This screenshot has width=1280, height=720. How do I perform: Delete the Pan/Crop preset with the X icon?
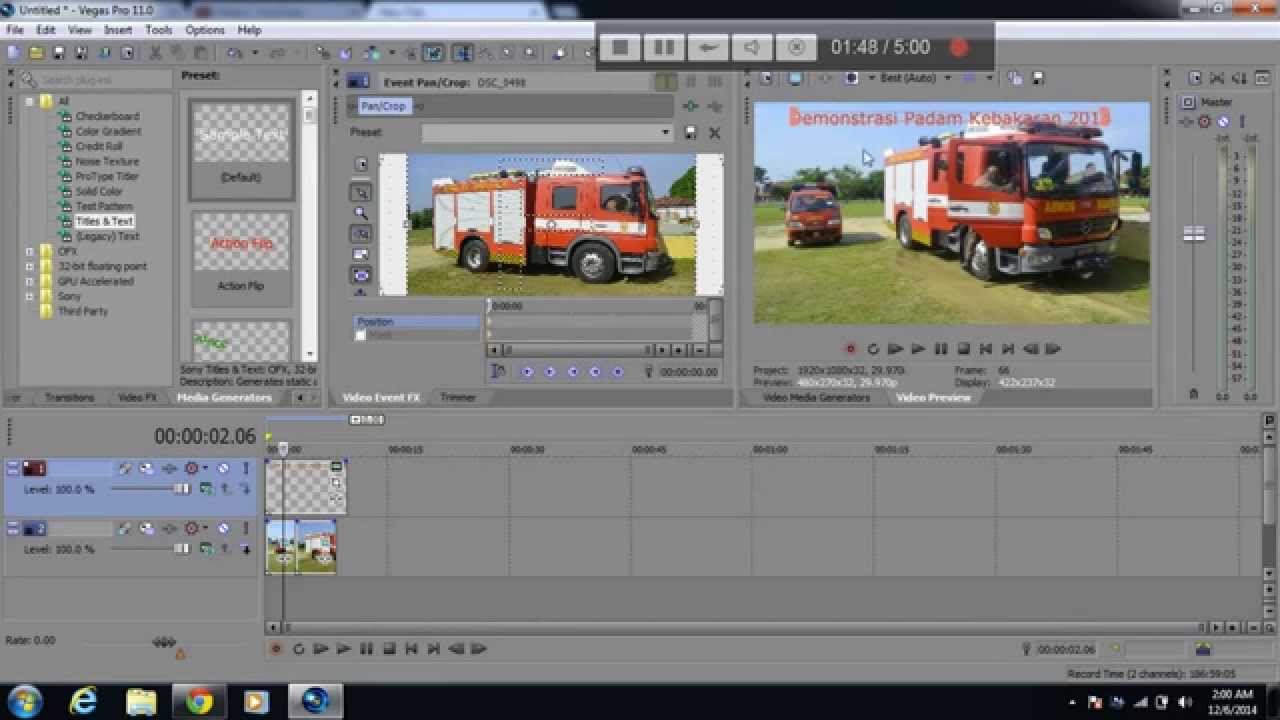[x=714, y=132]
